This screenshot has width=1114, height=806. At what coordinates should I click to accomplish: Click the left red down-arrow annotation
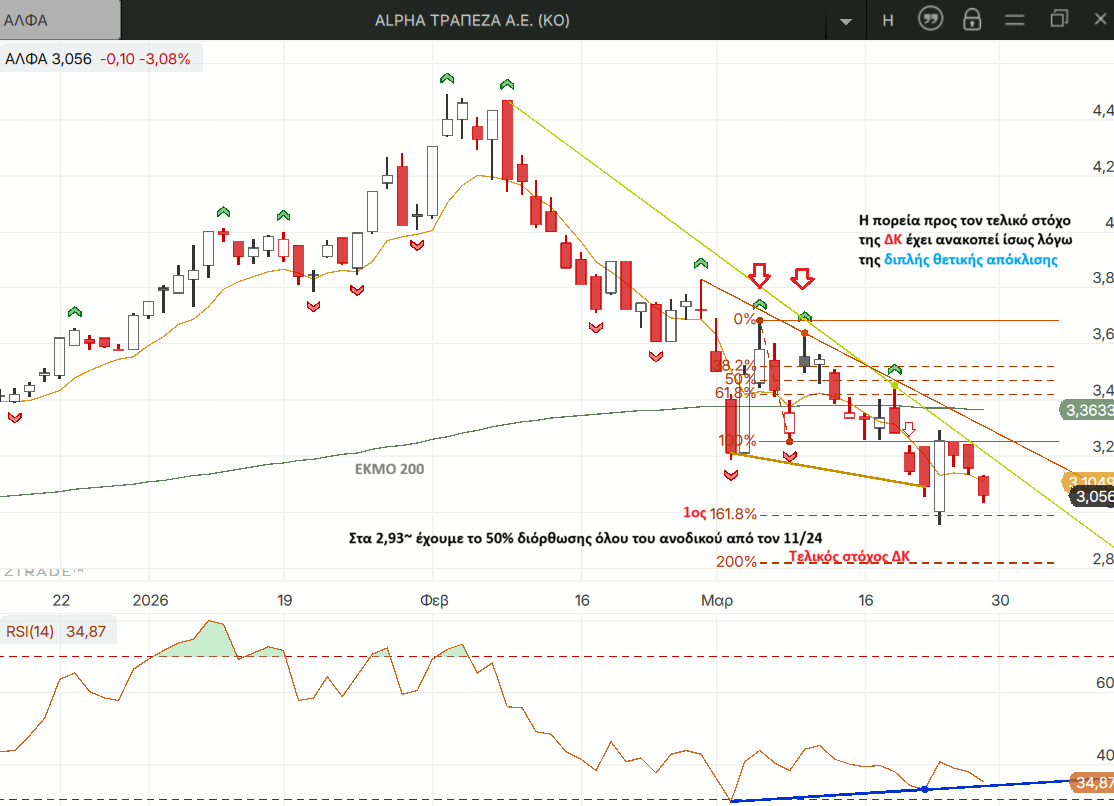click(x=760, y=275)
